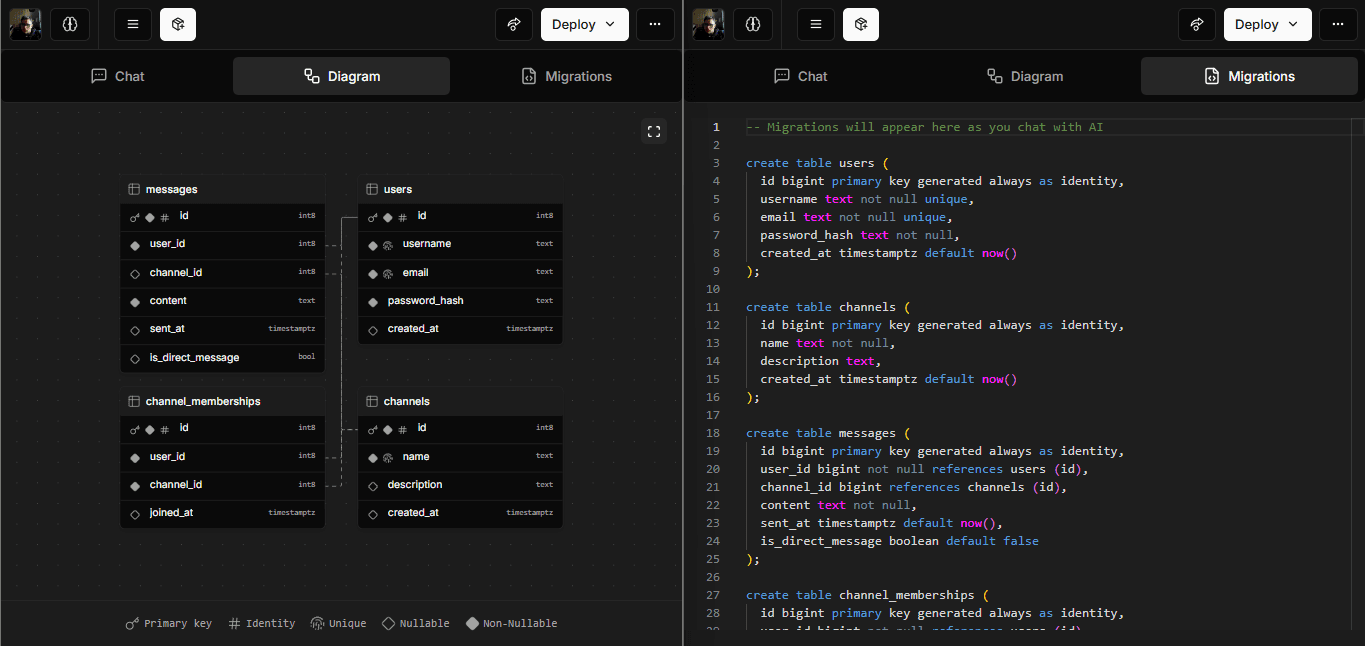1365x646 pixels.
Task: Click the brain icon in the Migrations pane
Action: [752, 24]
